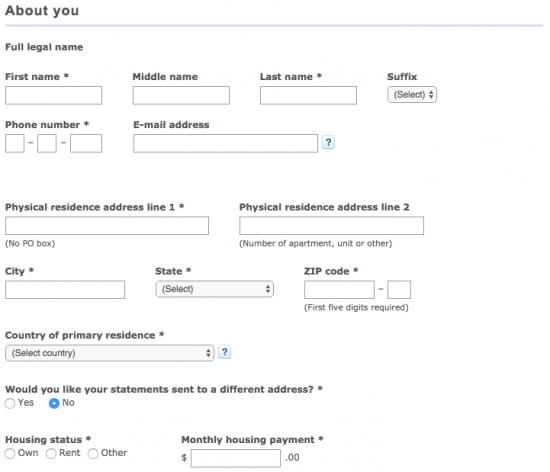Viewport: 550px width, 472px height.
Task: Choose Other housing status
Action: click(x=93, y=453)
